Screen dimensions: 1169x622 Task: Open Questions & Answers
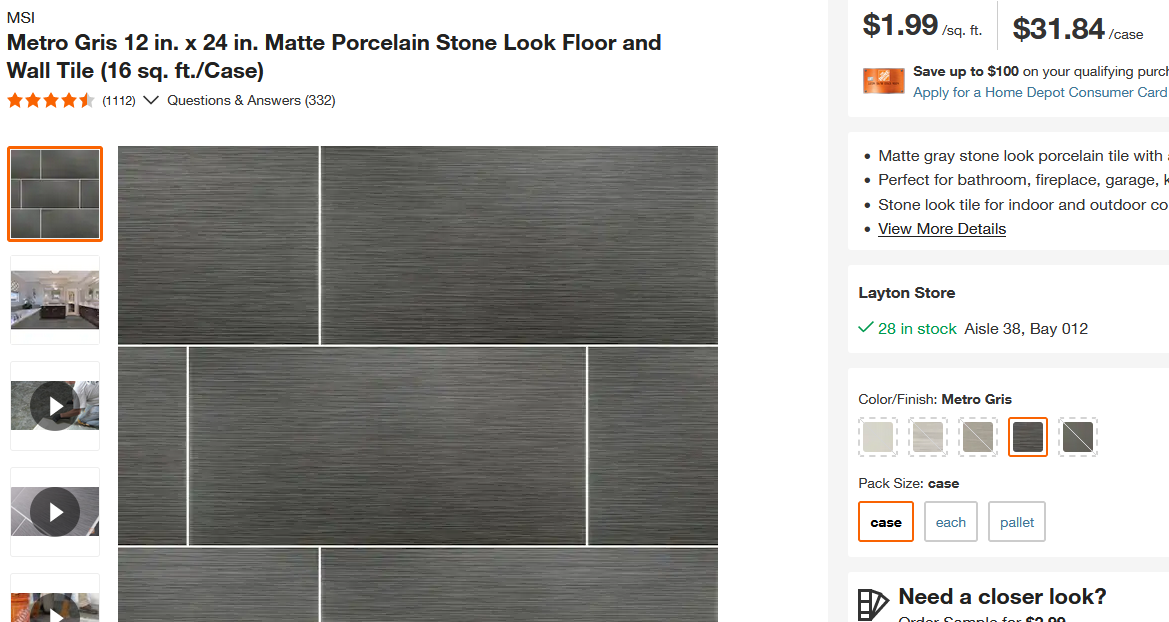point(250,100)
